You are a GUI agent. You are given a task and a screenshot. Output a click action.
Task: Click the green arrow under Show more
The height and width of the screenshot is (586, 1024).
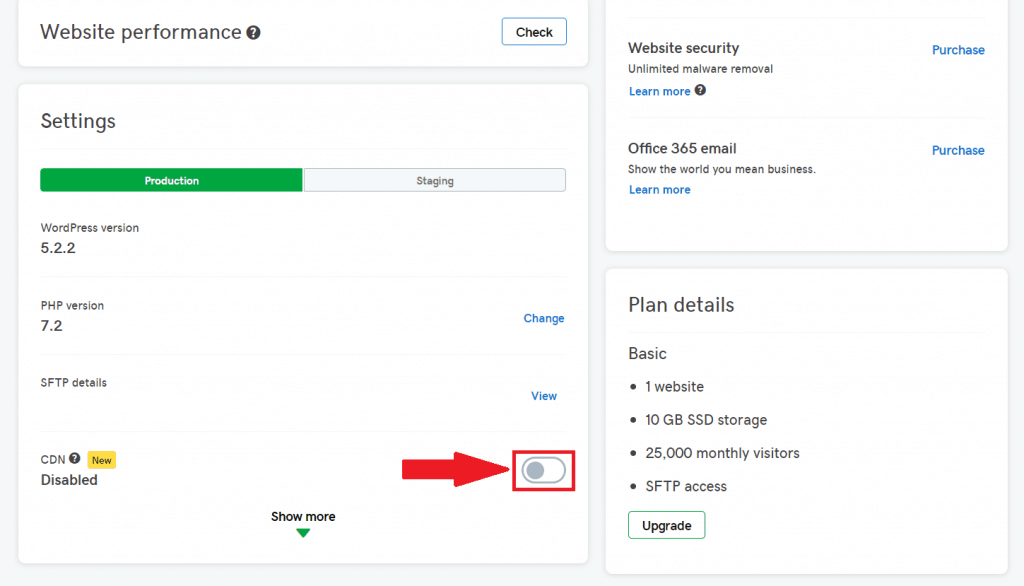tap(302, 532)
